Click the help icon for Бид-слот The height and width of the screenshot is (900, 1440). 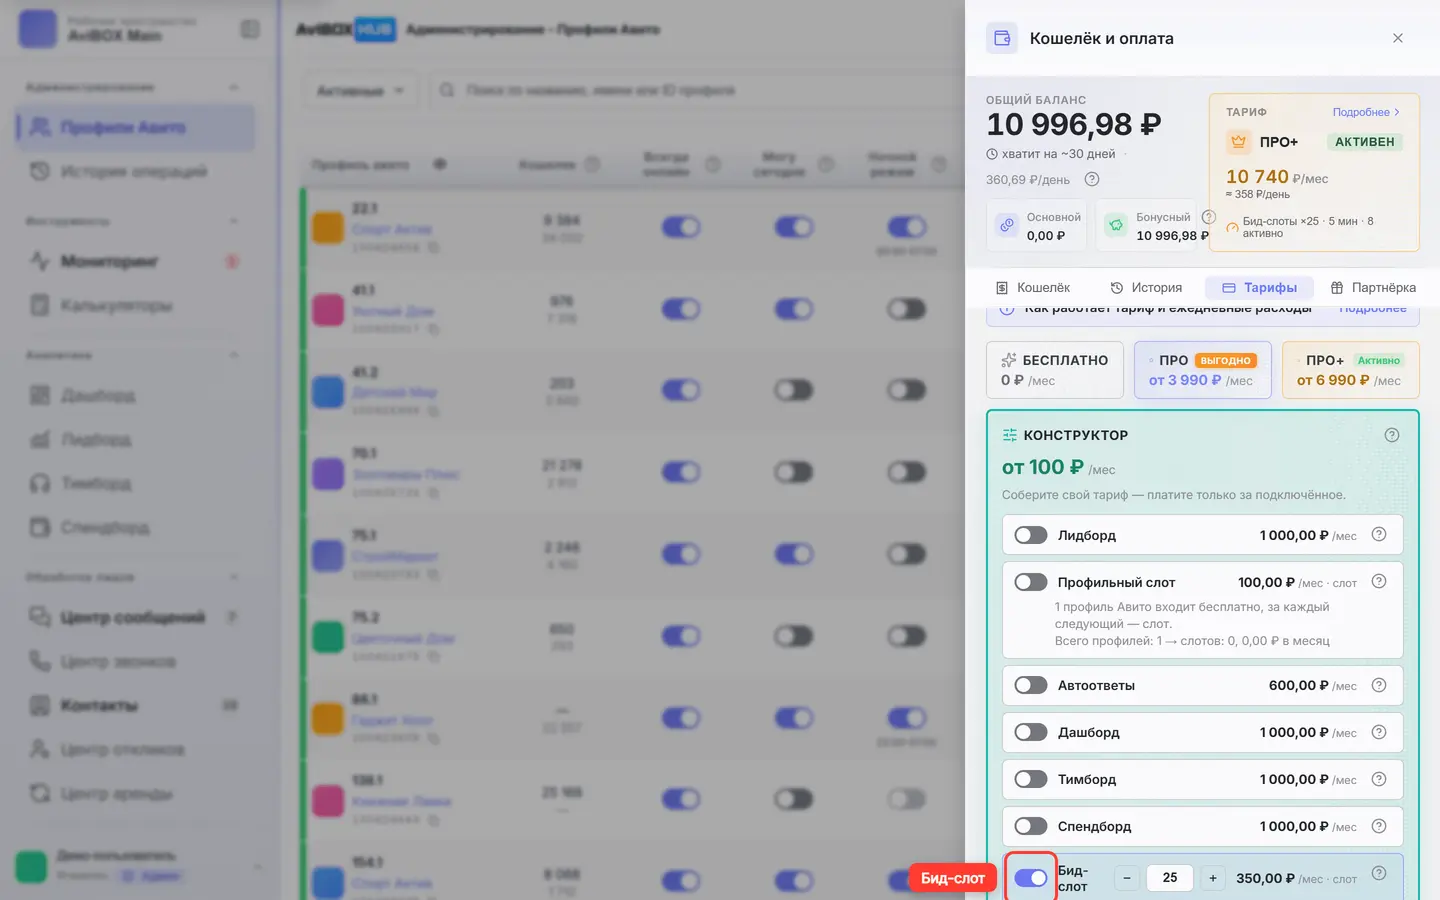(1379, 873)
